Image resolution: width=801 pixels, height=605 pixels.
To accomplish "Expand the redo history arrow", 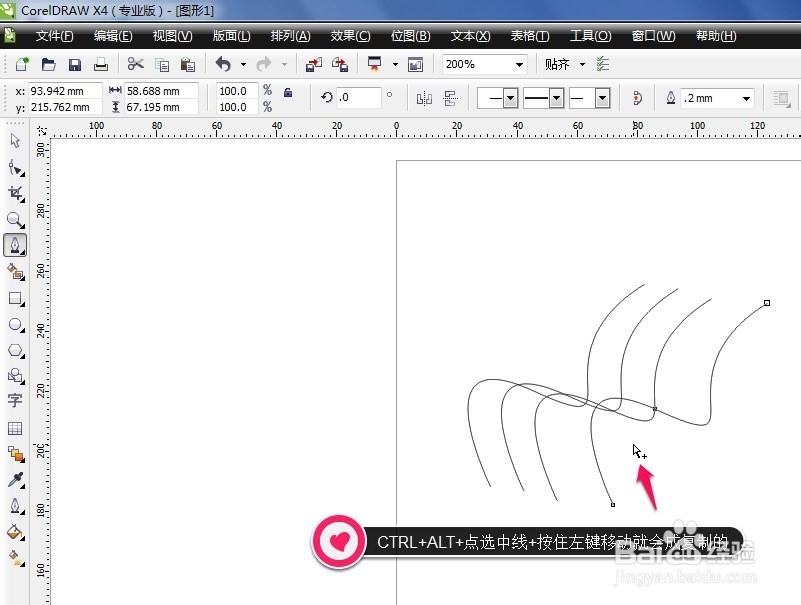I will (285, 64).
